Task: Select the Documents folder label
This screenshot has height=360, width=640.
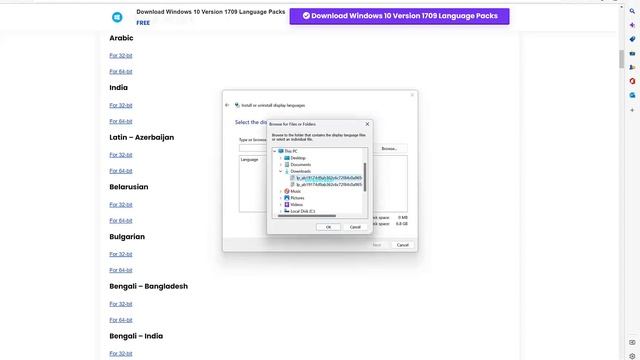Action: tap(301, 164)
